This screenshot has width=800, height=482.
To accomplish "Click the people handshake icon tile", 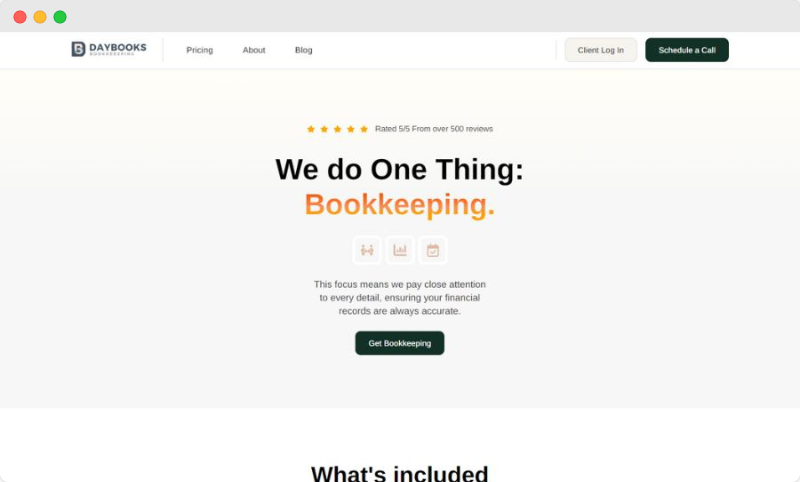I will [x=367, y=250].
